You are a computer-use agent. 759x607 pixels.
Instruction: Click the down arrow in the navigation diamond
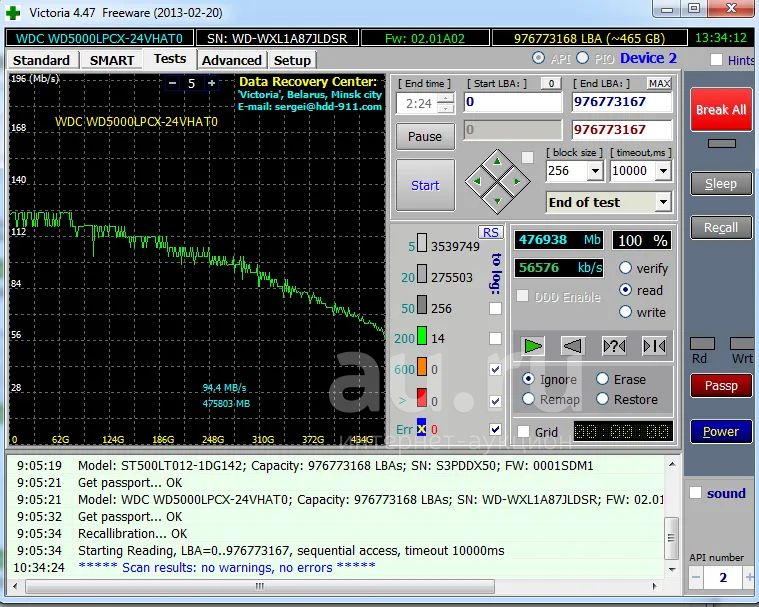[x=497, y=201]
